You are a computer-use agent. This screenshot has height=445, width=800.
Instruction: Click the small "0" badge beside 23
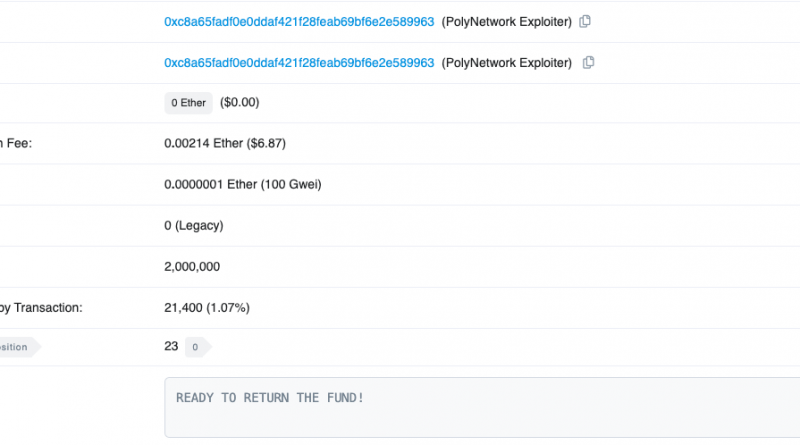coord(196,347)
